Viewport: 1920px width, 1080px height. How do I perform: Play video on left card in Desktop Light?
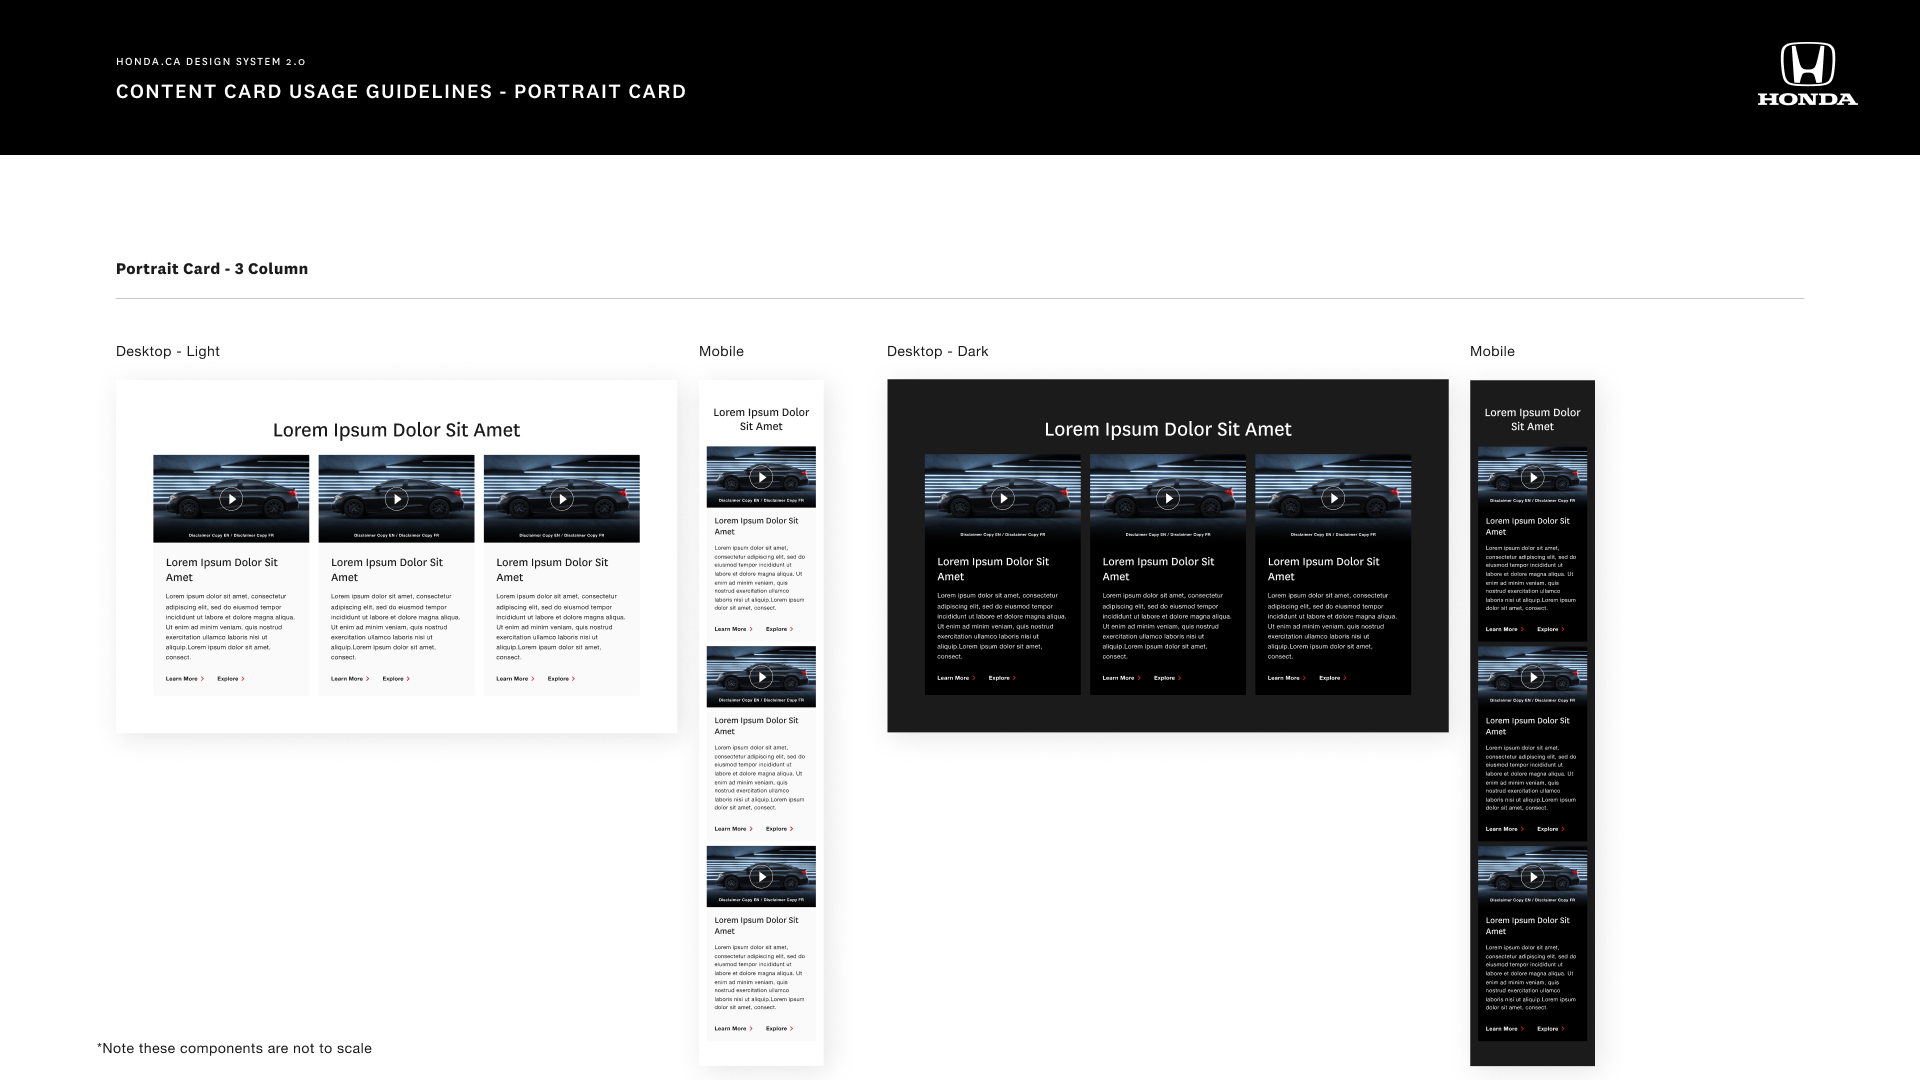(231, 499)
